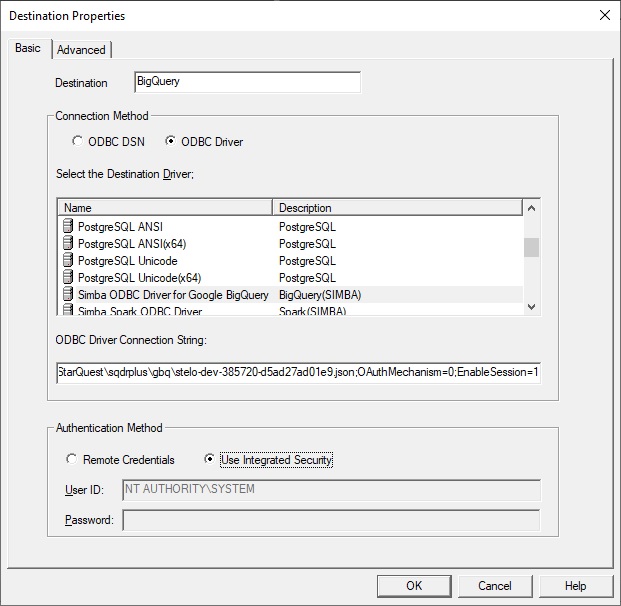The width and height of the screenshot is (621, 606).
Task: Click the driver list scrollbar thumb
Action: tap(531, 247)
